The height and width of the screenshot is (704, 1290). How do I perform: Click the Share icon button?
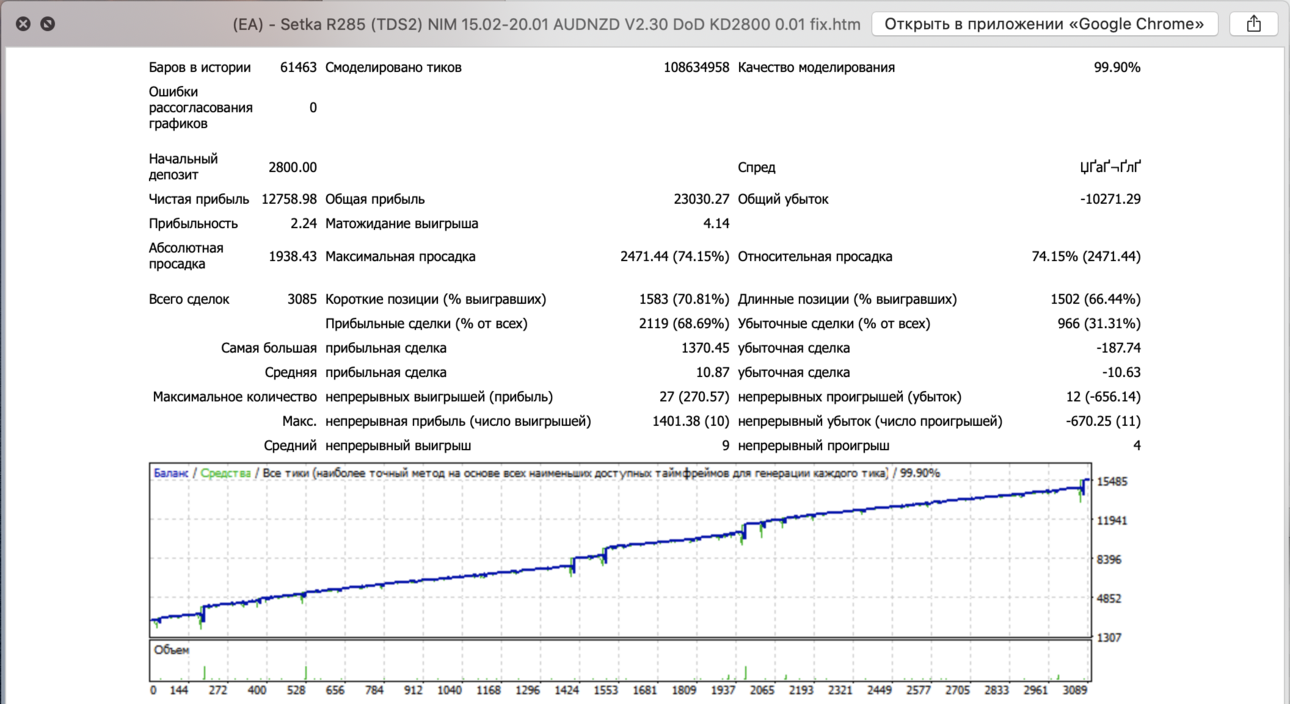(1254, 24)
